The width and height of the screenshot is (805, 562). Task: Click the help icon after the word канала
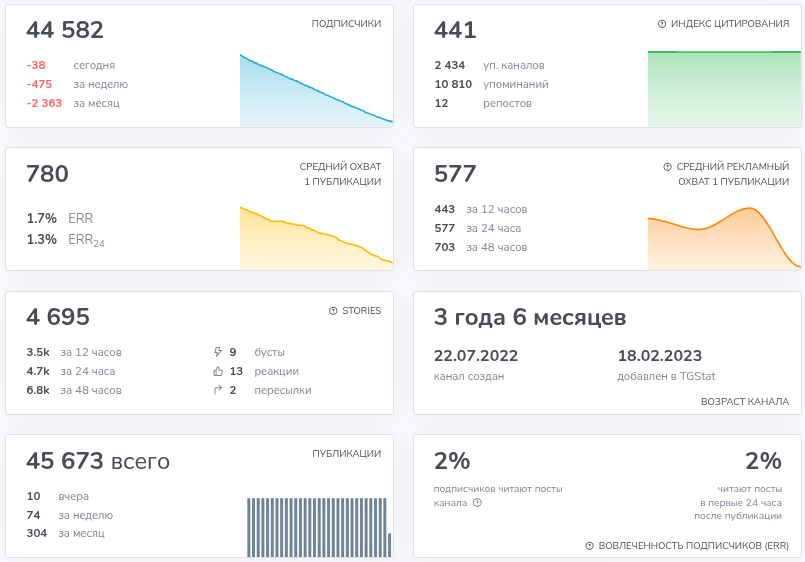(477, 503)
